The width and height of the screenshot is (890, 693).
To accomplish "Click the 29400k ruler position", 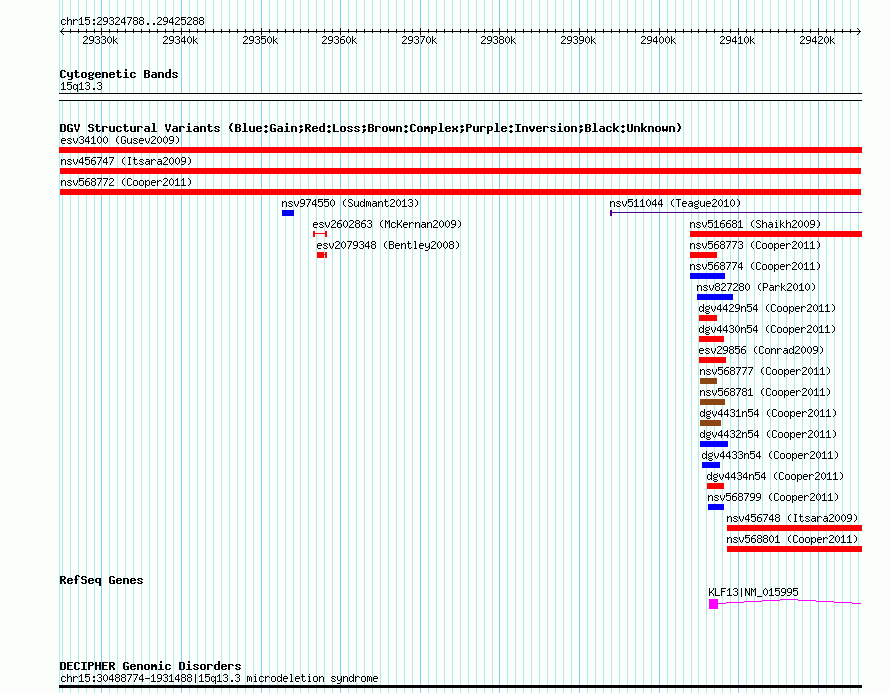I will [x=658, y=40].
